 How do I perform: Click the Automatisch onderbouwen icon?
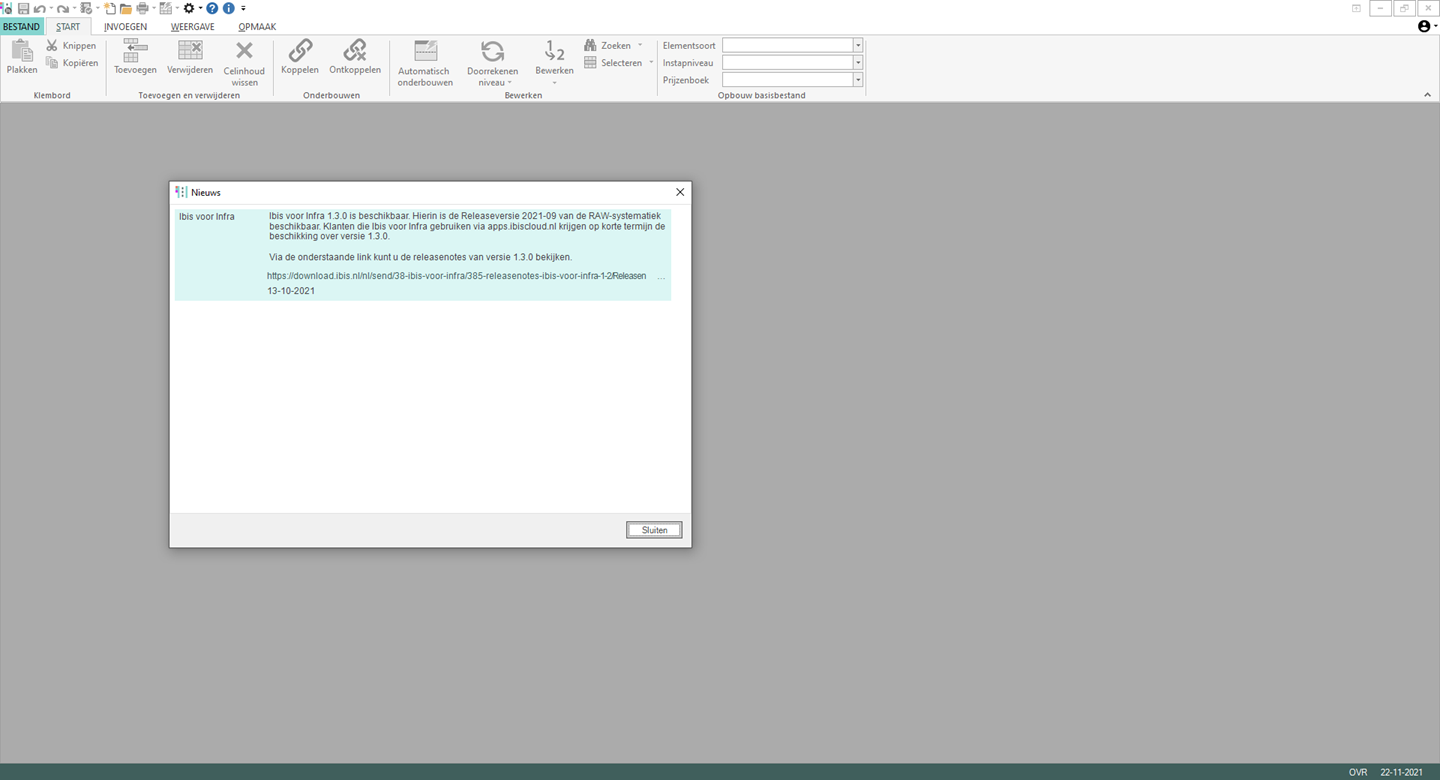426,51
